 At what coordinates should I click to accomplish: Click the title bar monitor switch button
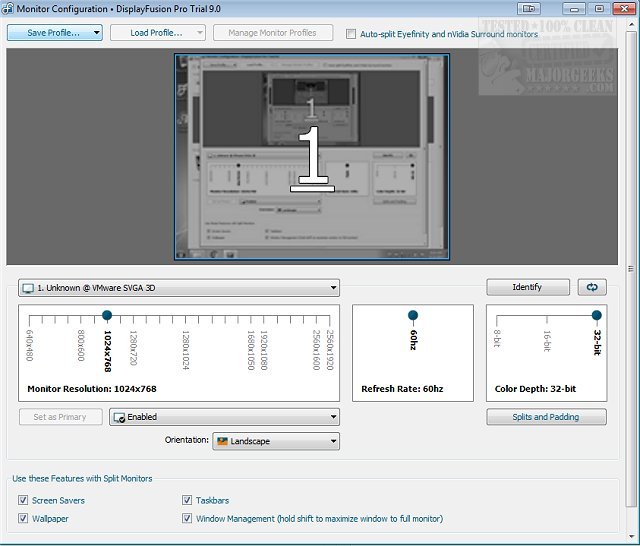point(529,8)
